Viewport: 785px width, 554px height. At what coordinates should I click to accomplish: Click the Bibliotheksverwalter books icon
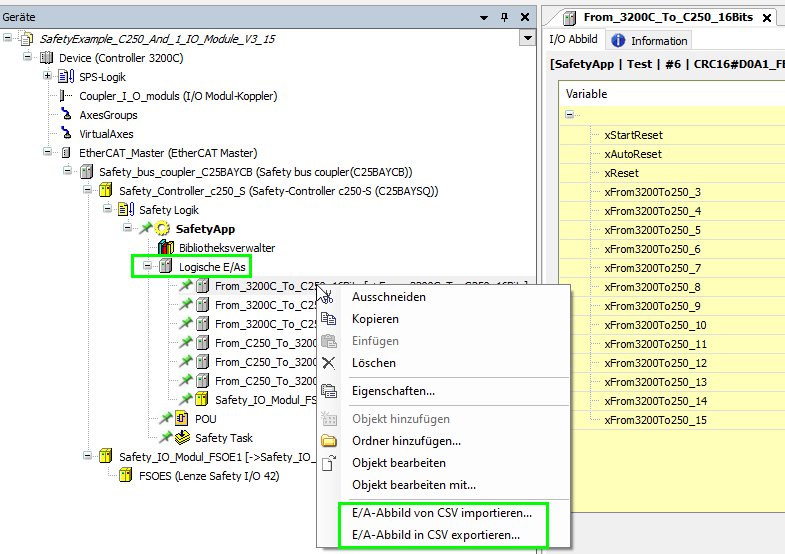point(166,248)
